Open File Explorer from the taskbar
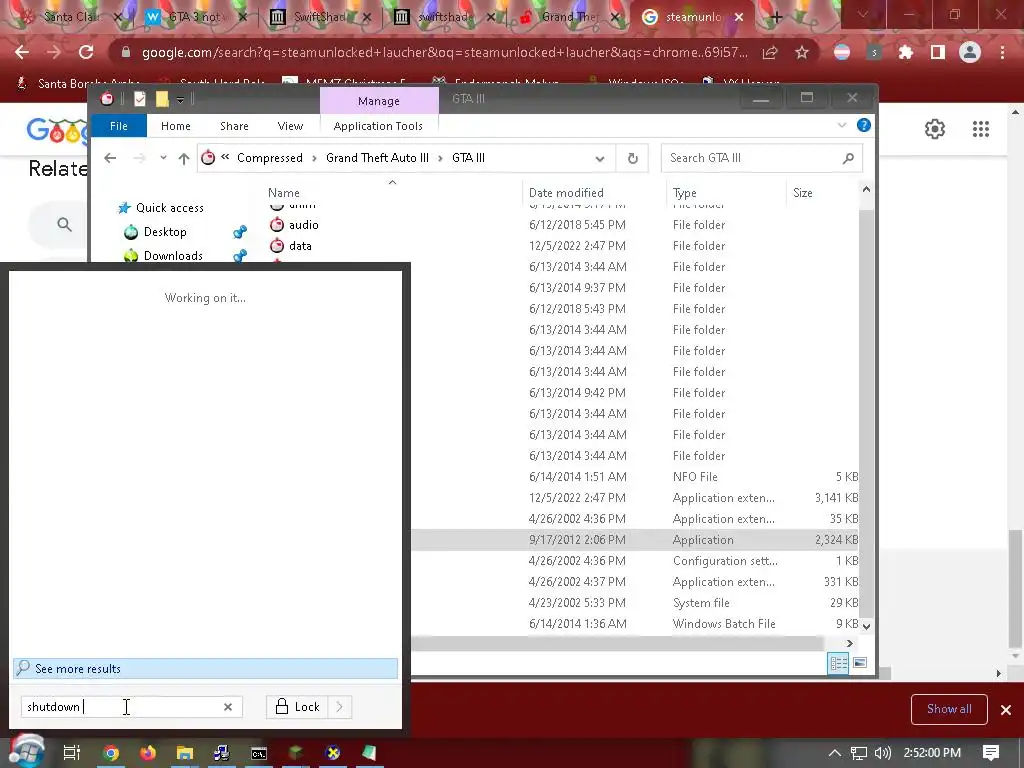Screen dimensions: 1024x768 coord(185,753)
